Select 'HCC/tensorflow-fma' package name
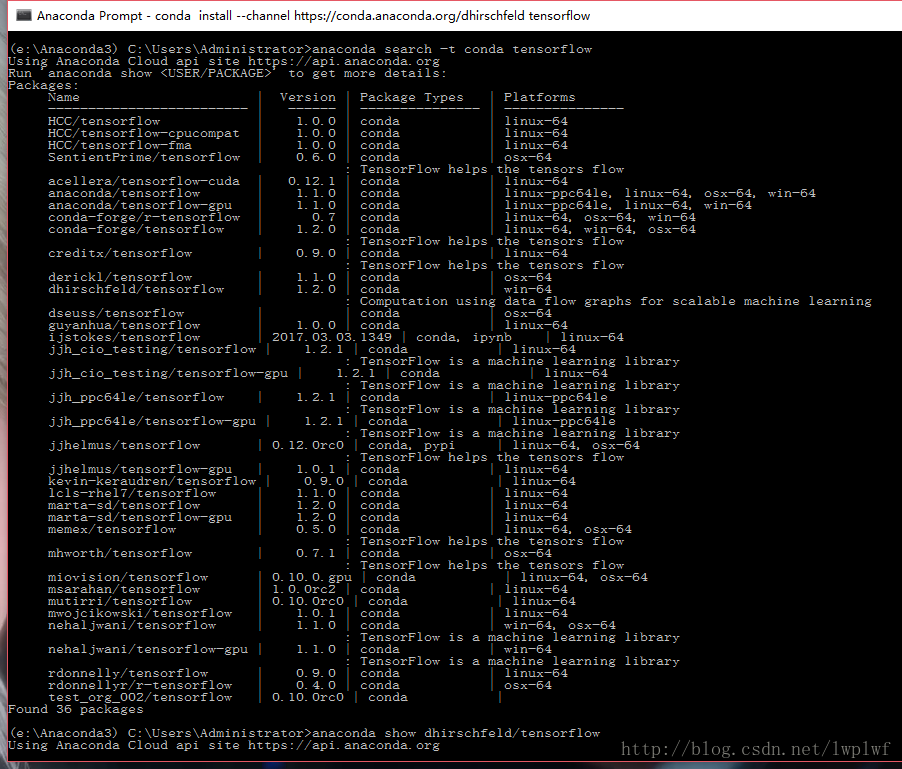The image size is (902, 769). click(120, 146)
